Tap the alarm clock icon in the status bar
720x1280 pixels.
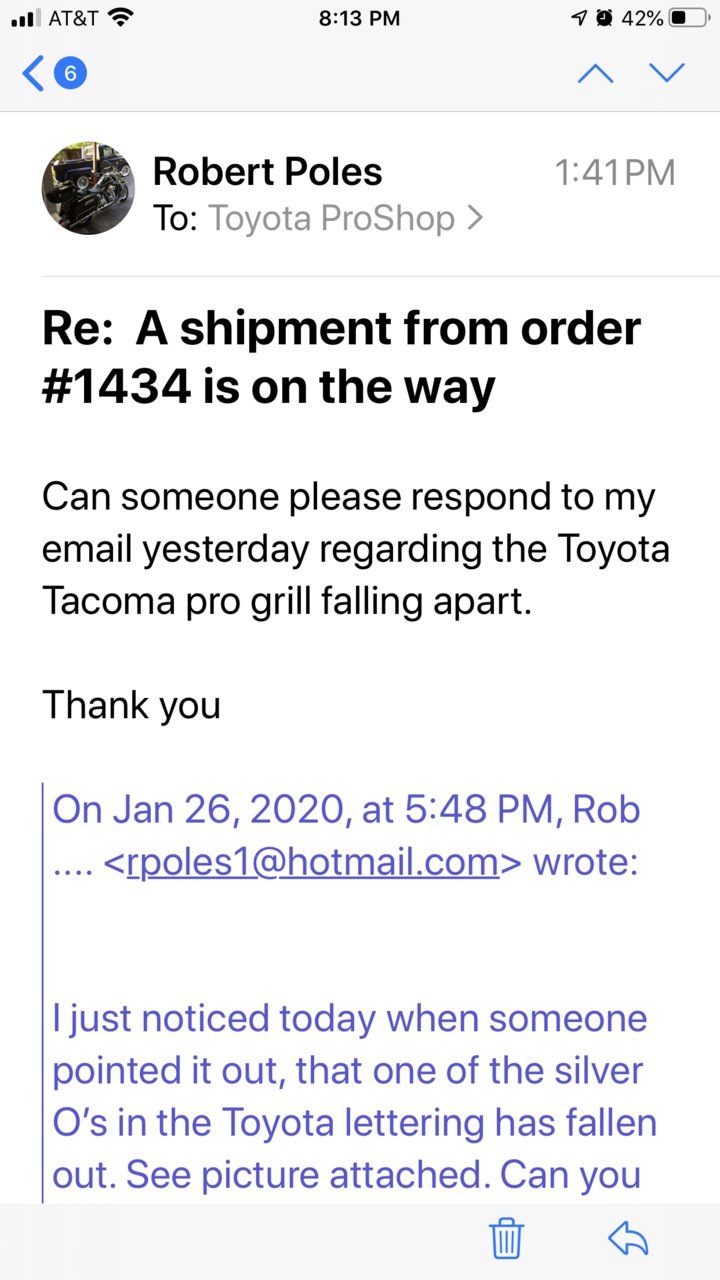pyautogui.click(x=604, y=18)
